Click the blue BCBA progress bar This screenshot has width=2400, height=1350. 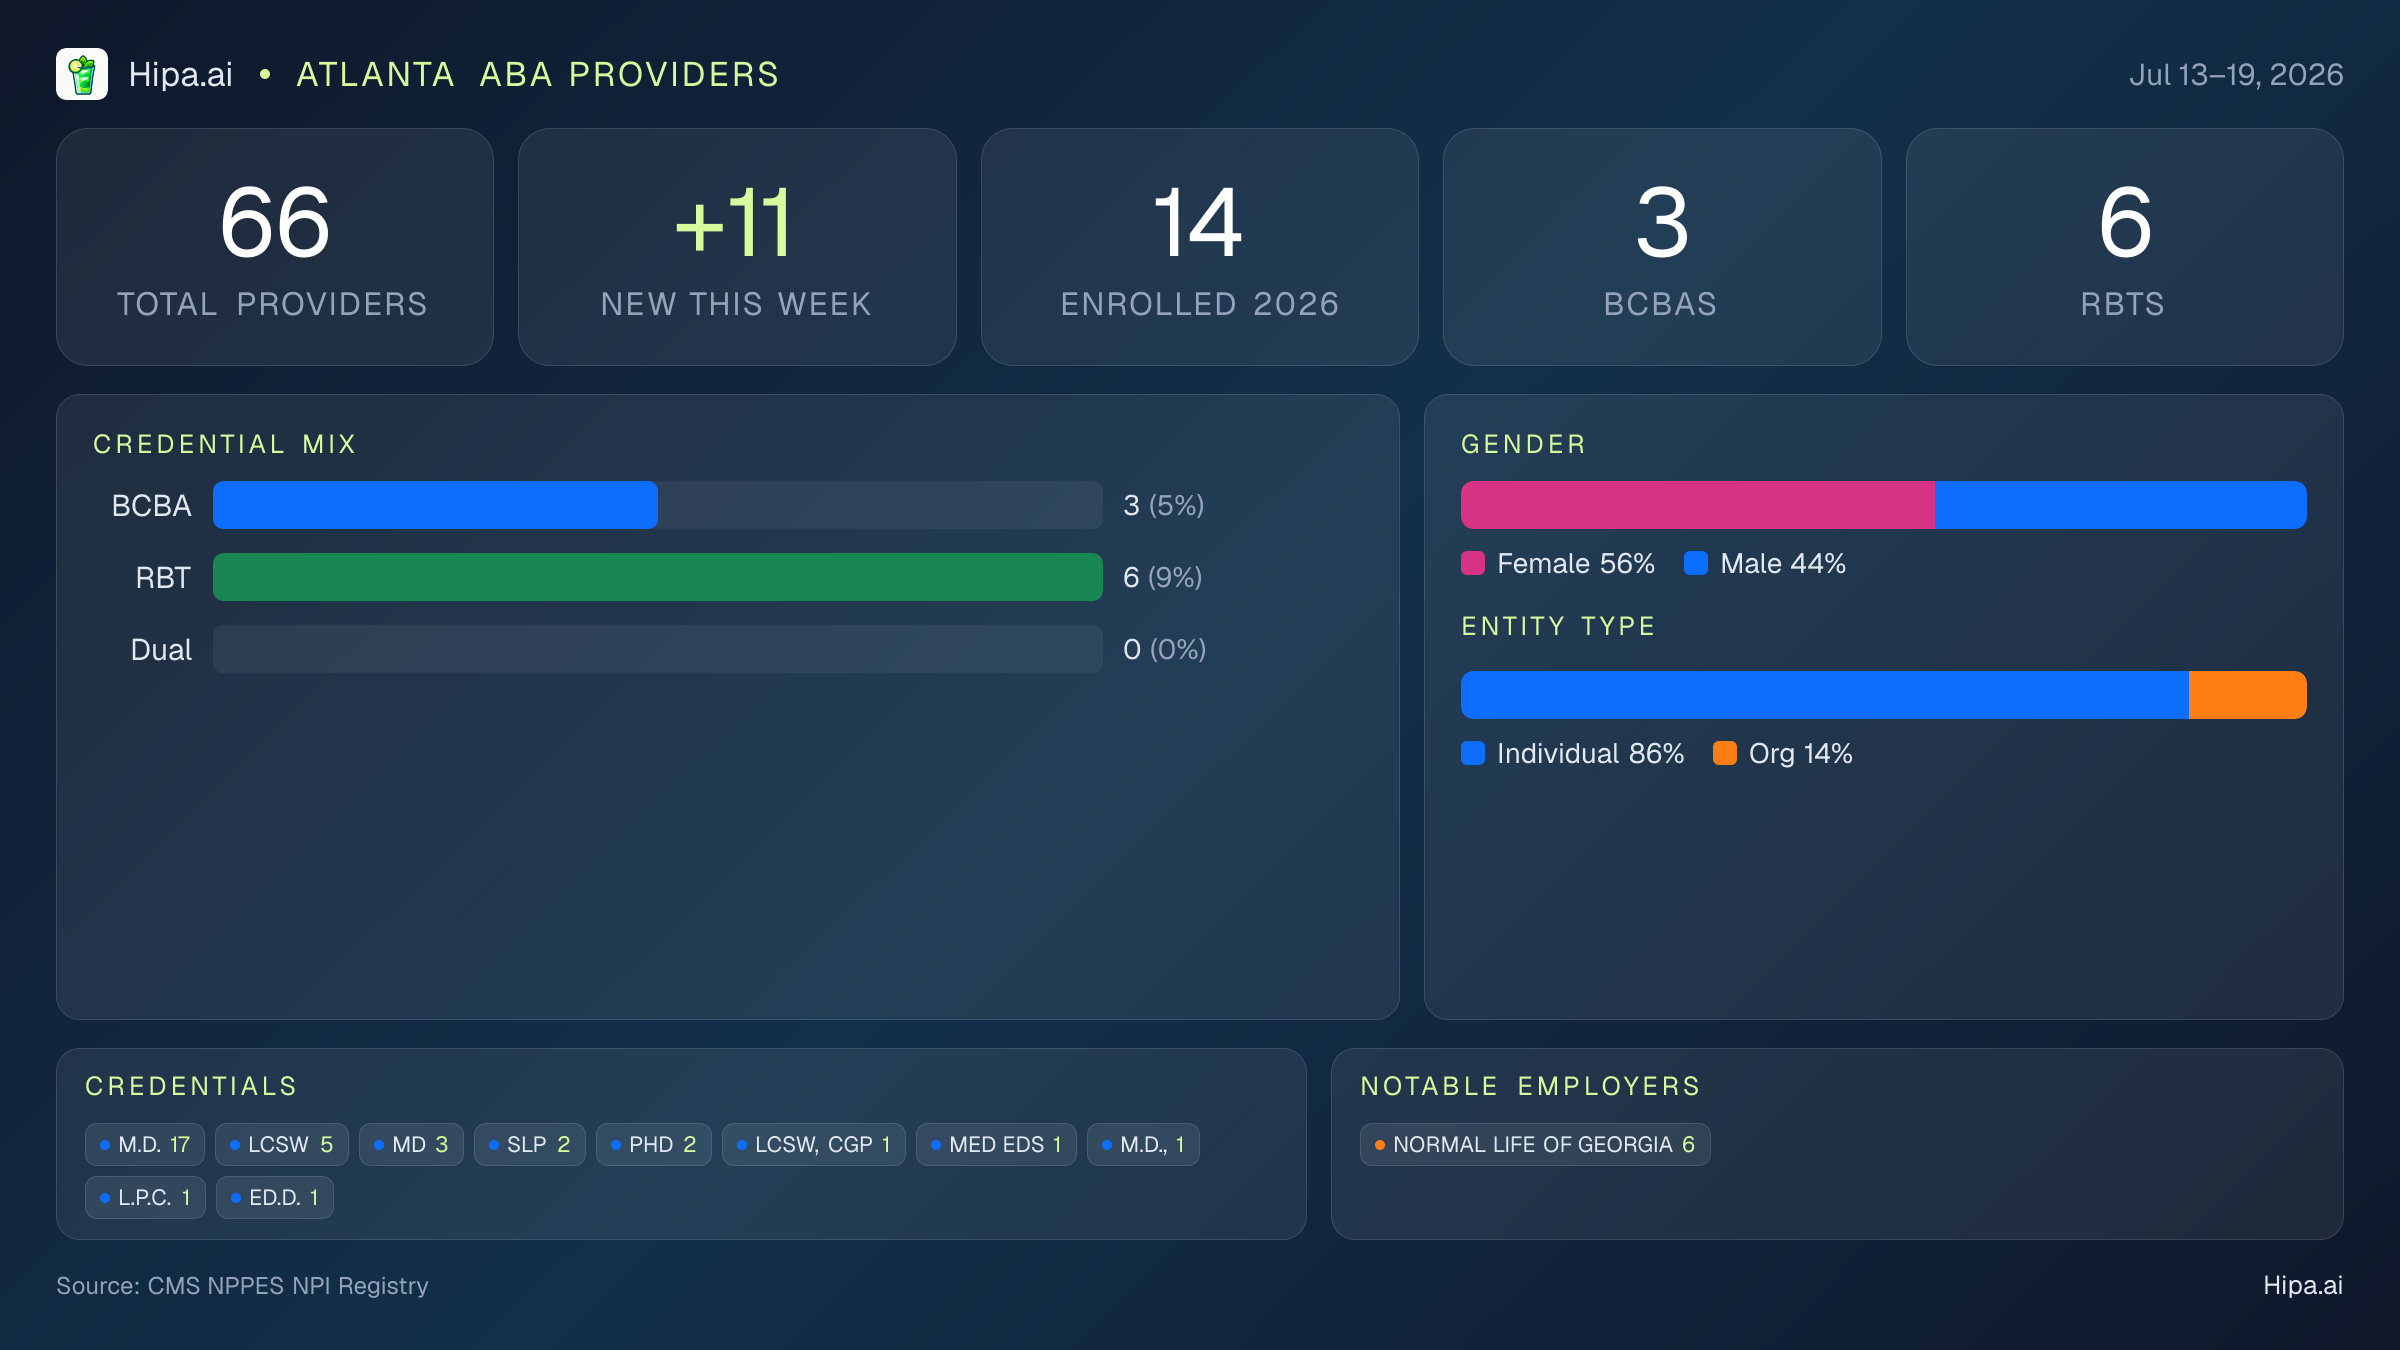tap(435, 505)
